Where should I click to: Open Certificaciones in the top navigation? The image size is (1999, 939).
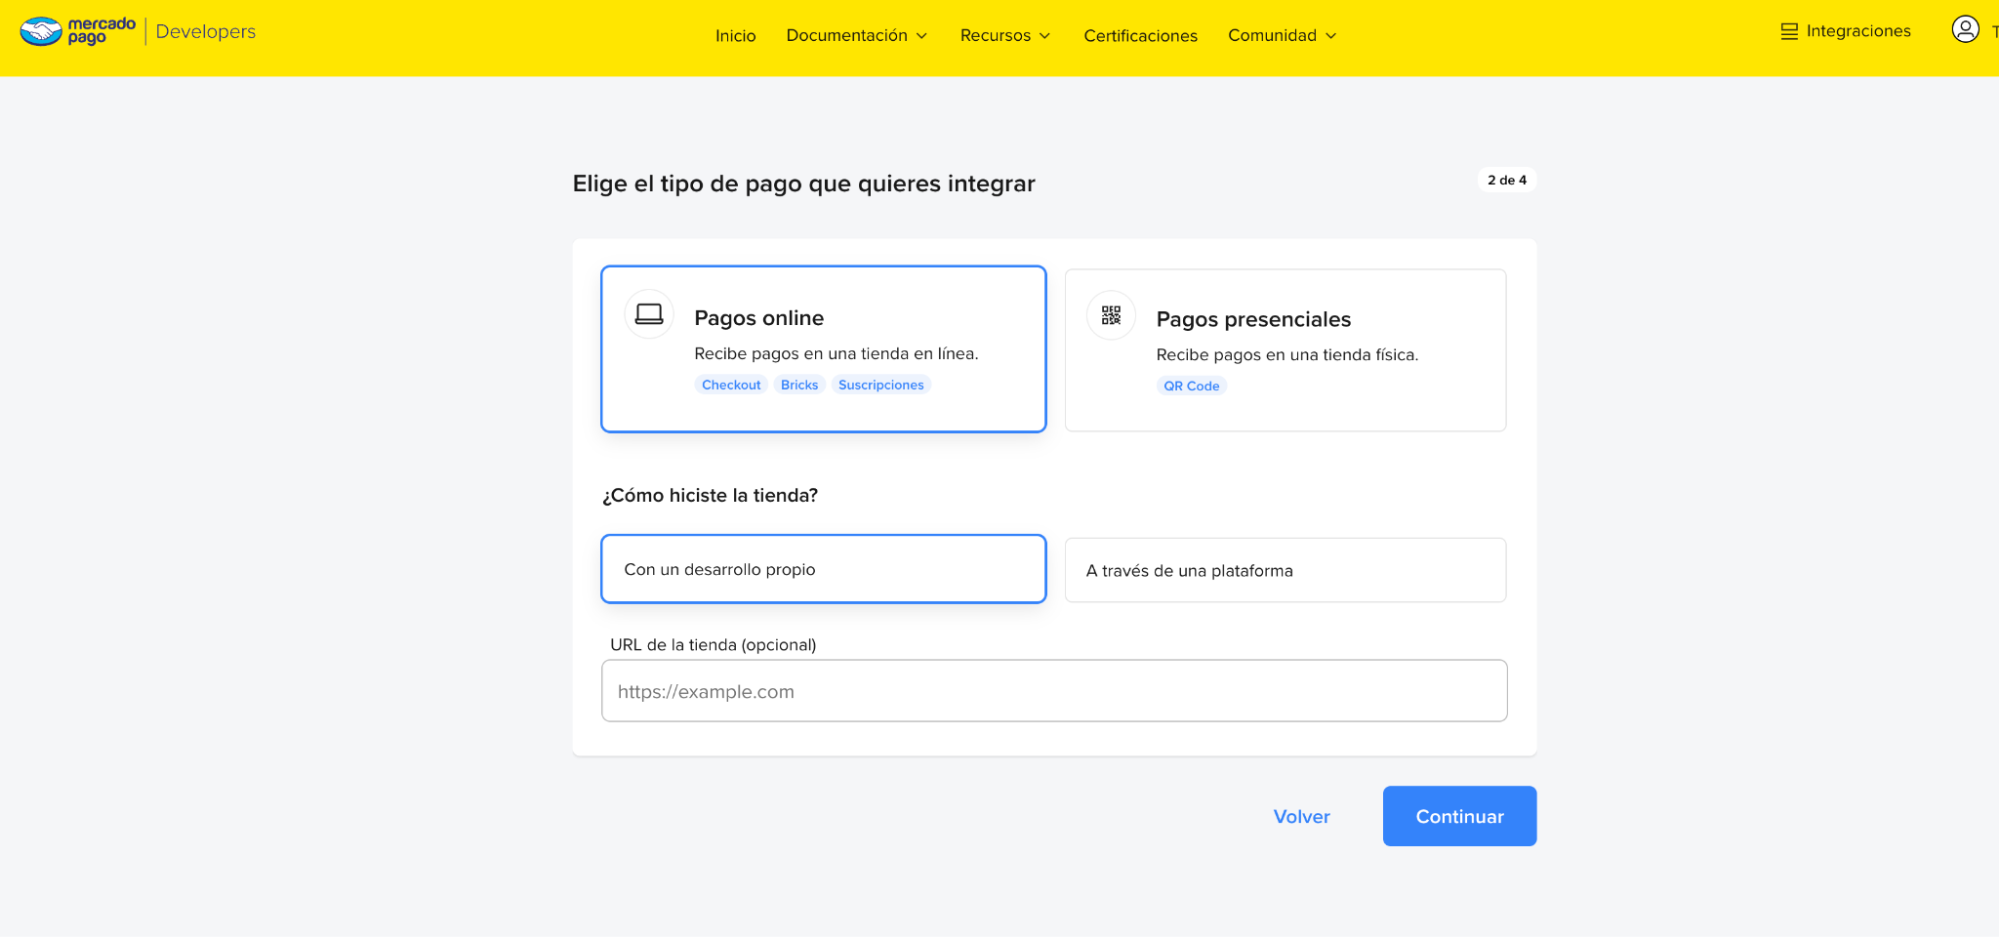pyautogui.click(x=1140, y=35)
